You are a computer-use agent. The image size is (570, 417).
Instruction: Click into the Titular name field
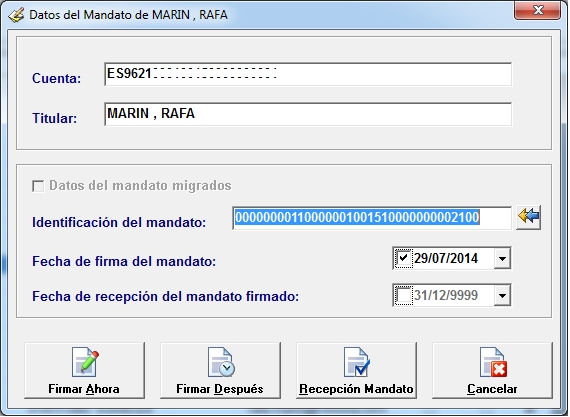308,114
